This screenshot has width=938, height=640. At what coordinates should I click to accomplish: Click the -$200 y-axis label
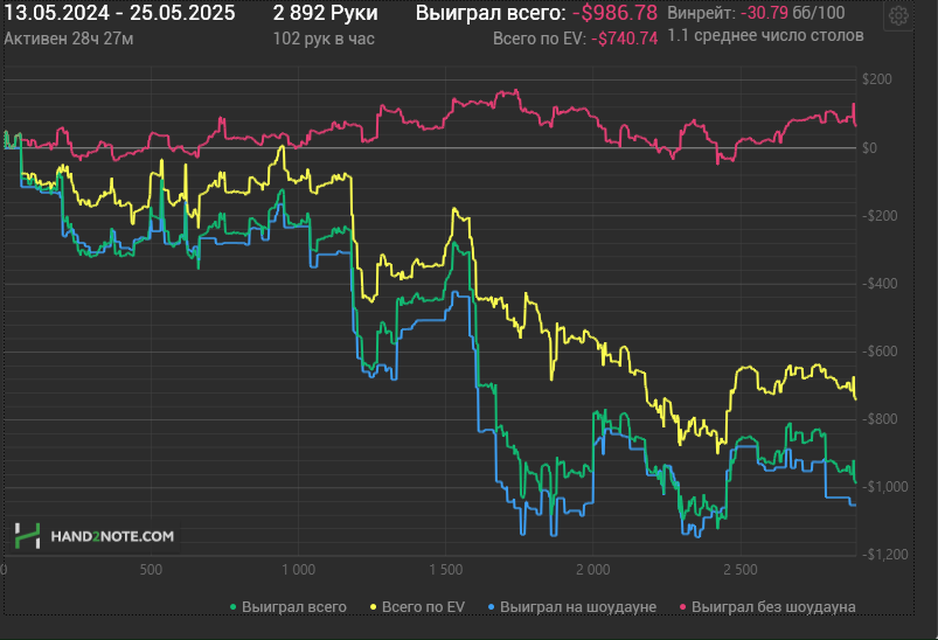tap(880, 216)
